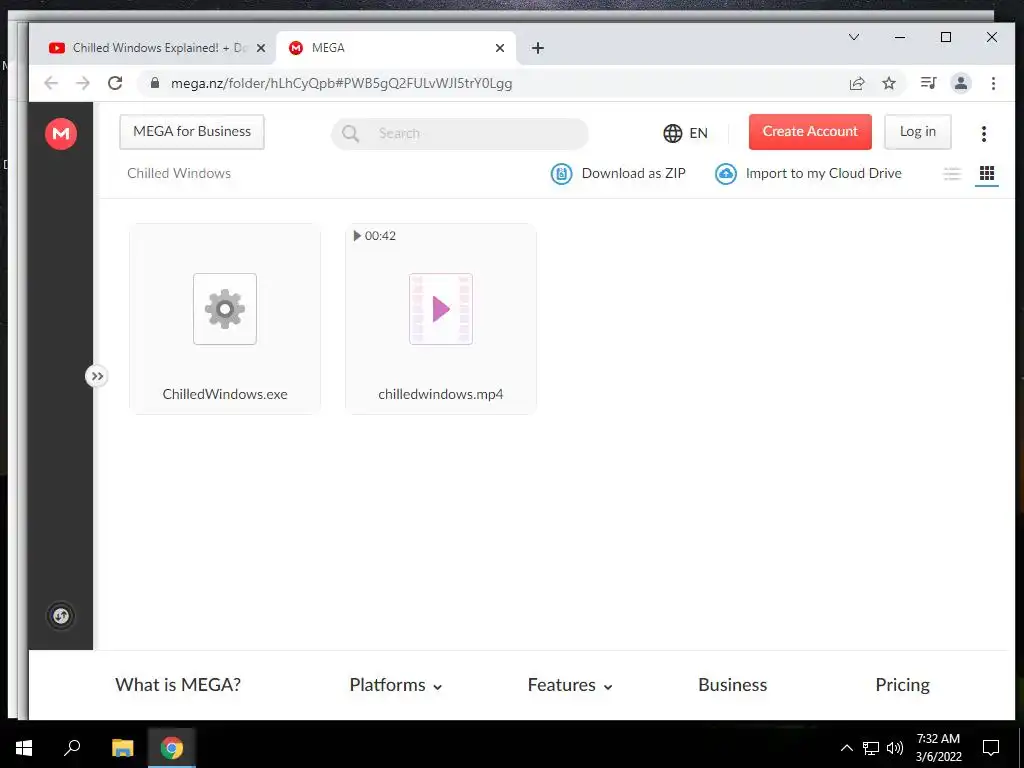Switch to list view
The width and height of the screenshot is (1024, 768).
coord(952,174)
